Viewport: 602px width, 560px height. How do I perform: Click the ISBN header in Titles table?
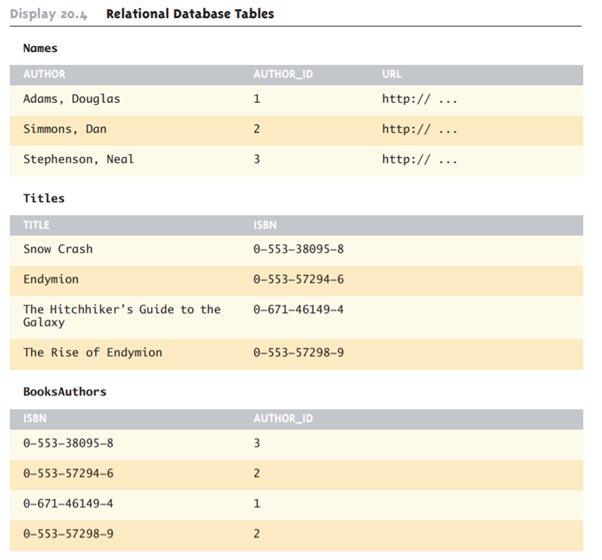(265, 225)
